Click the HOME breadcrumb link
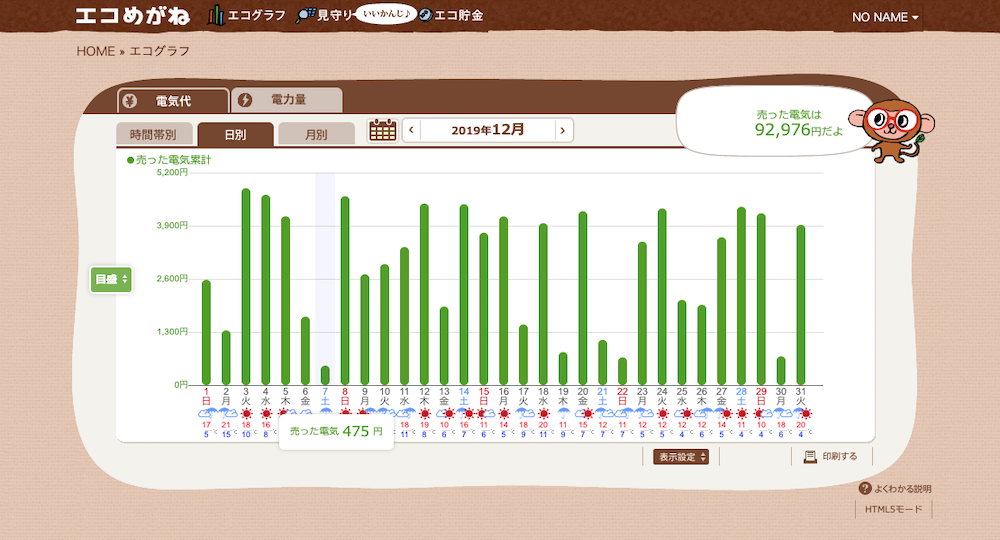1000x540 pixels. (x=95, y=51)
